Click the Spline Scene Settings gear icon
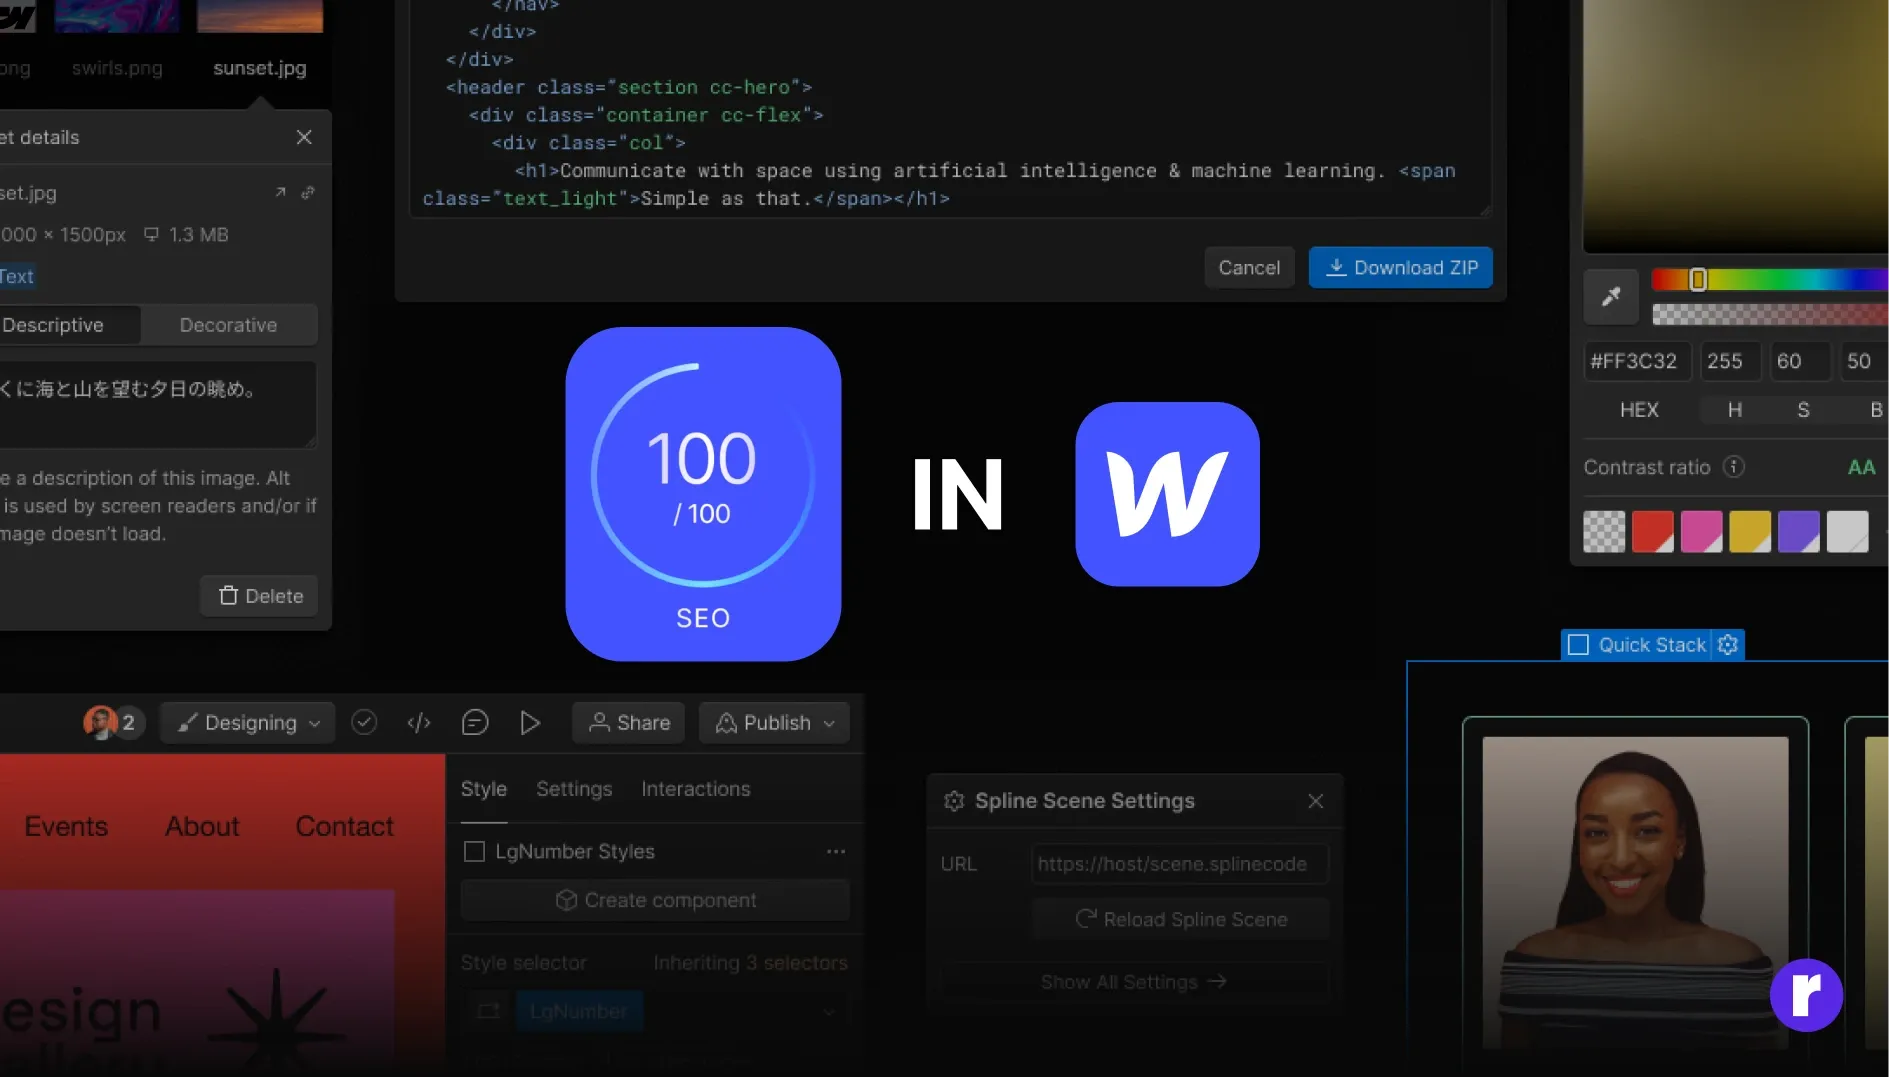1889x1077 pixels. (954, 801)
